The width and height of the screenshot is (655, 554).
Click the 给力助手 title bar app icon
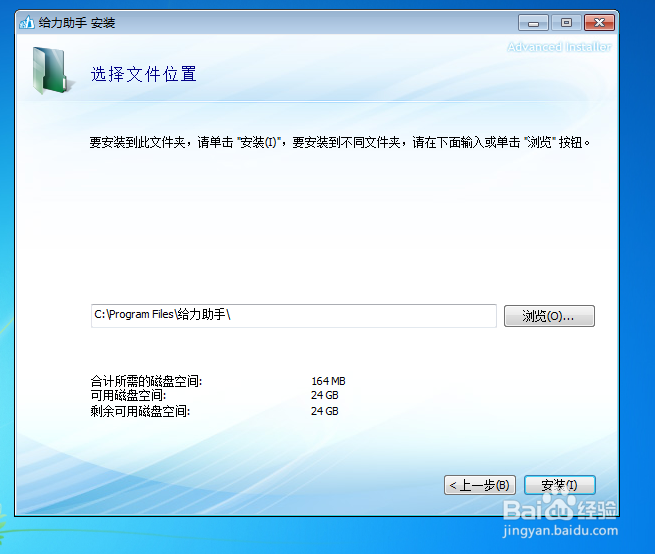coord(27,22)
